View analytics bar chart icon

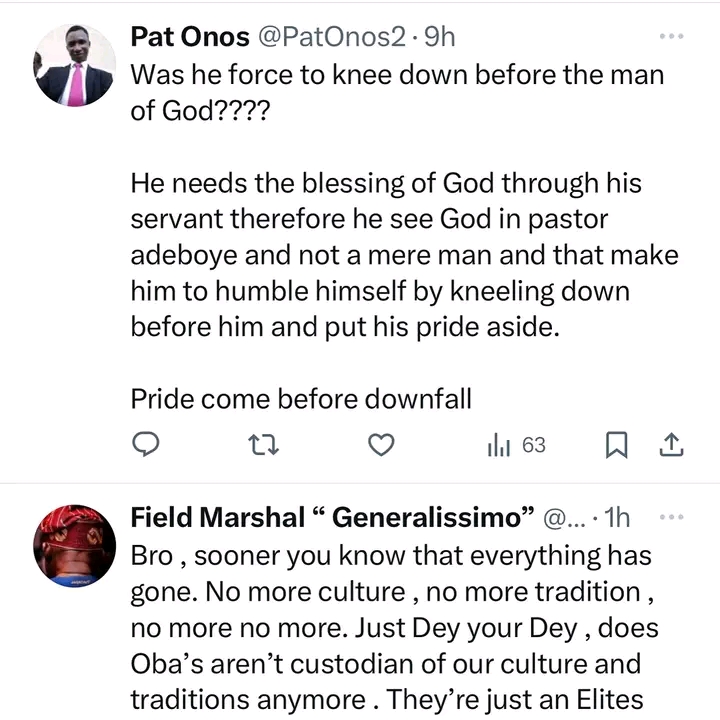[498, 445]
